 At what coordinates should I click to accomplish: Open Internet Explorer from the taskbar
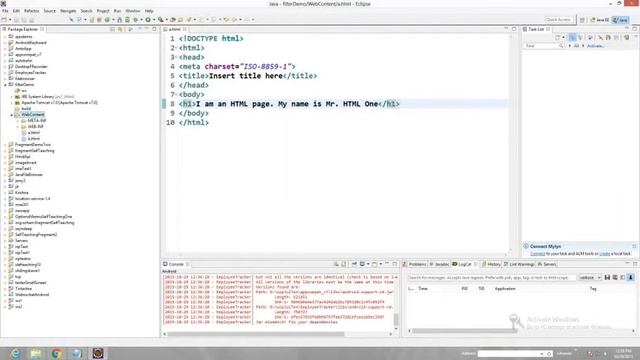pyautogui.click(x=16, y=353)
